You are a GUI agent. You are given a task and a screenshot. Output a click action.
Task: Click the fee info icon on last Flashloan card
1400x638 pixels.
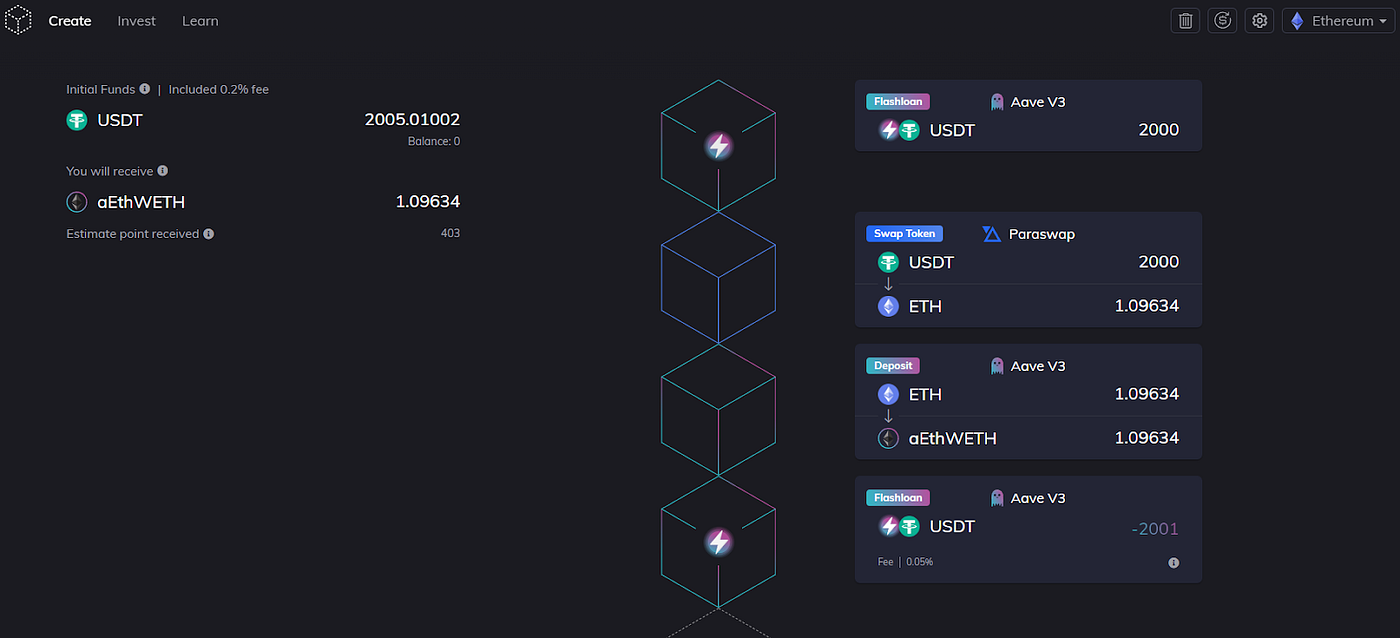pyautogui.click(x=1173, y=562)
